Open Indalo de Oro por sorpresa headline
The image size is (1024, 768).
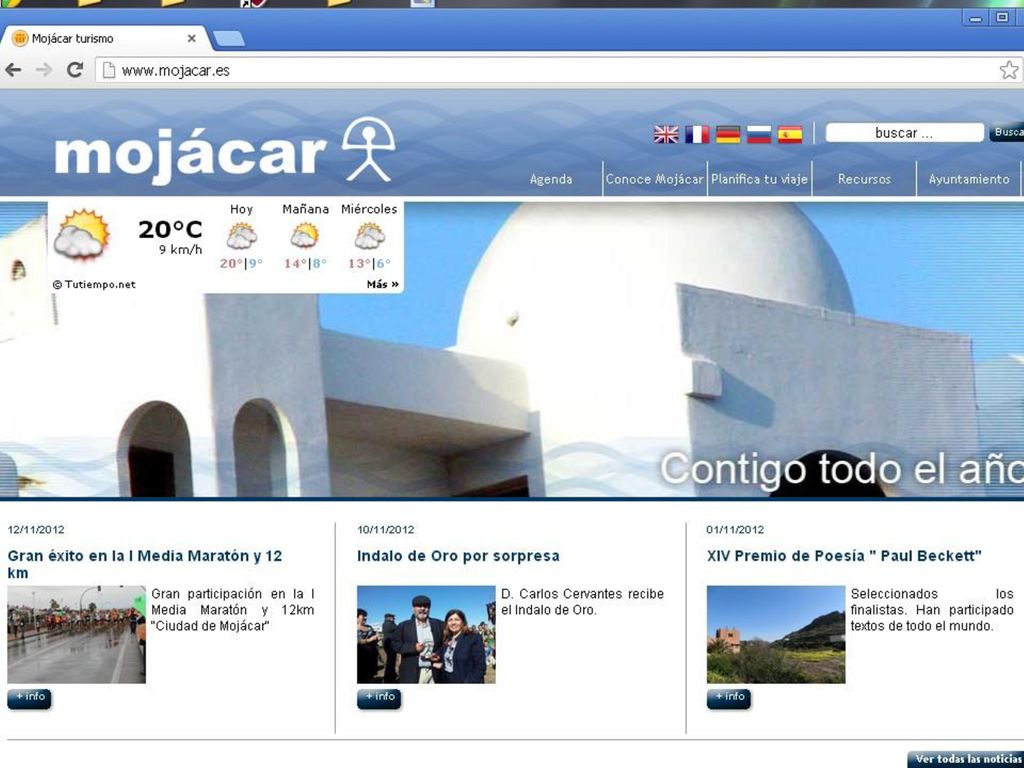tap(458, 556)
